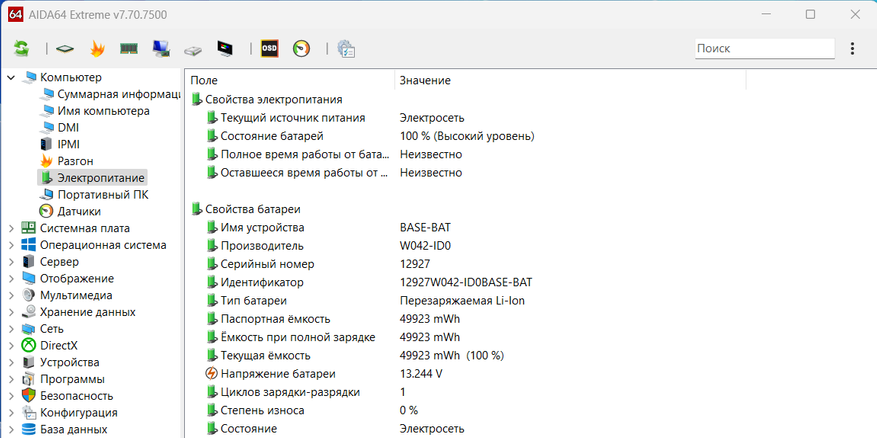Image resolution: width=877 pixels, height=438 pixels.
Task: Click the Поле column header
Action: tap(290, 81)
